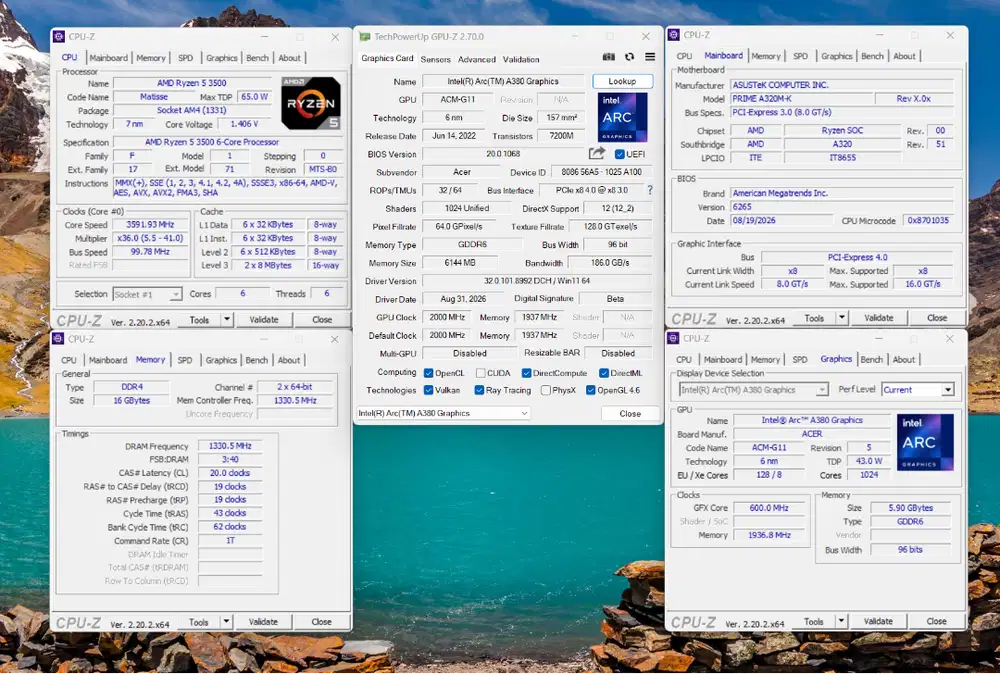This screenshot has width=1000, height=674.
Task: Click Graphics memory size 5.90 GBytes
Action: (x=911, y=508)
